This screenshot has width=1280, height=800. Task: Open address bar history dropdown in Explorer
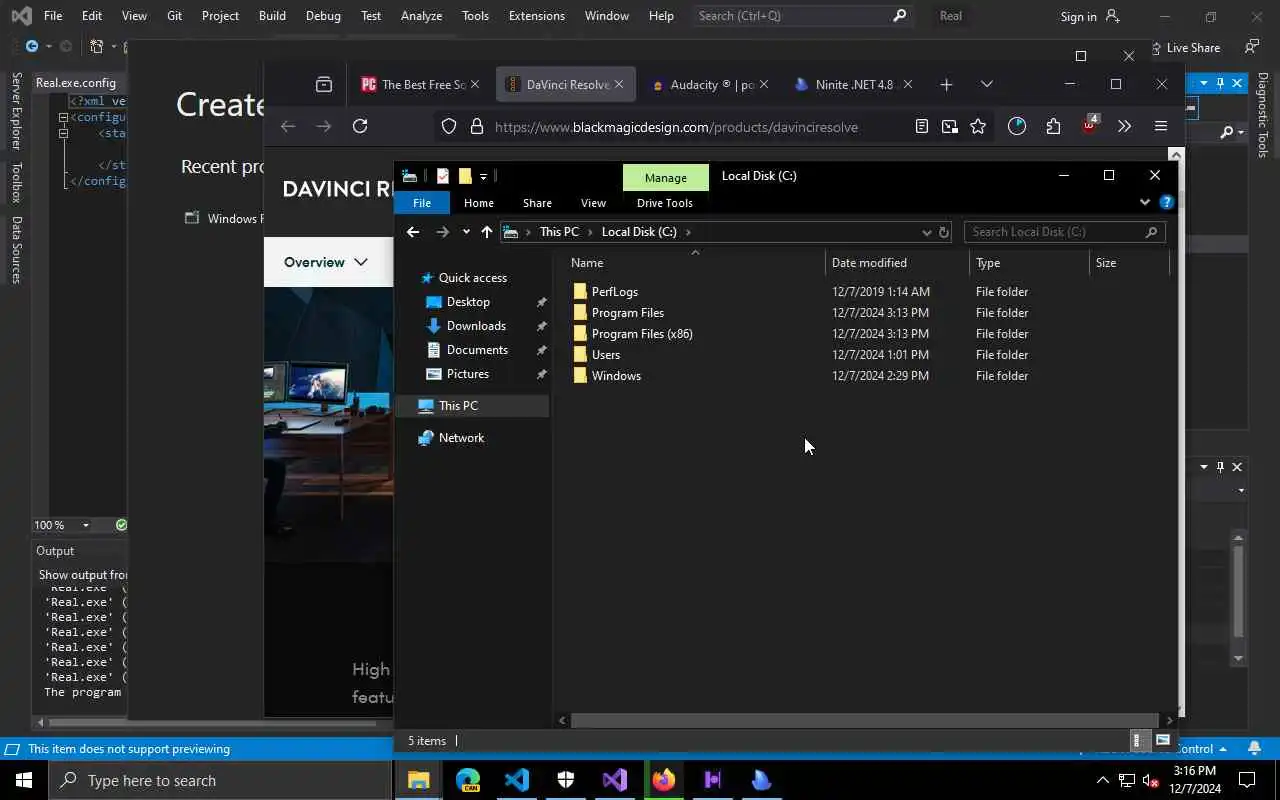pos(926,232)
